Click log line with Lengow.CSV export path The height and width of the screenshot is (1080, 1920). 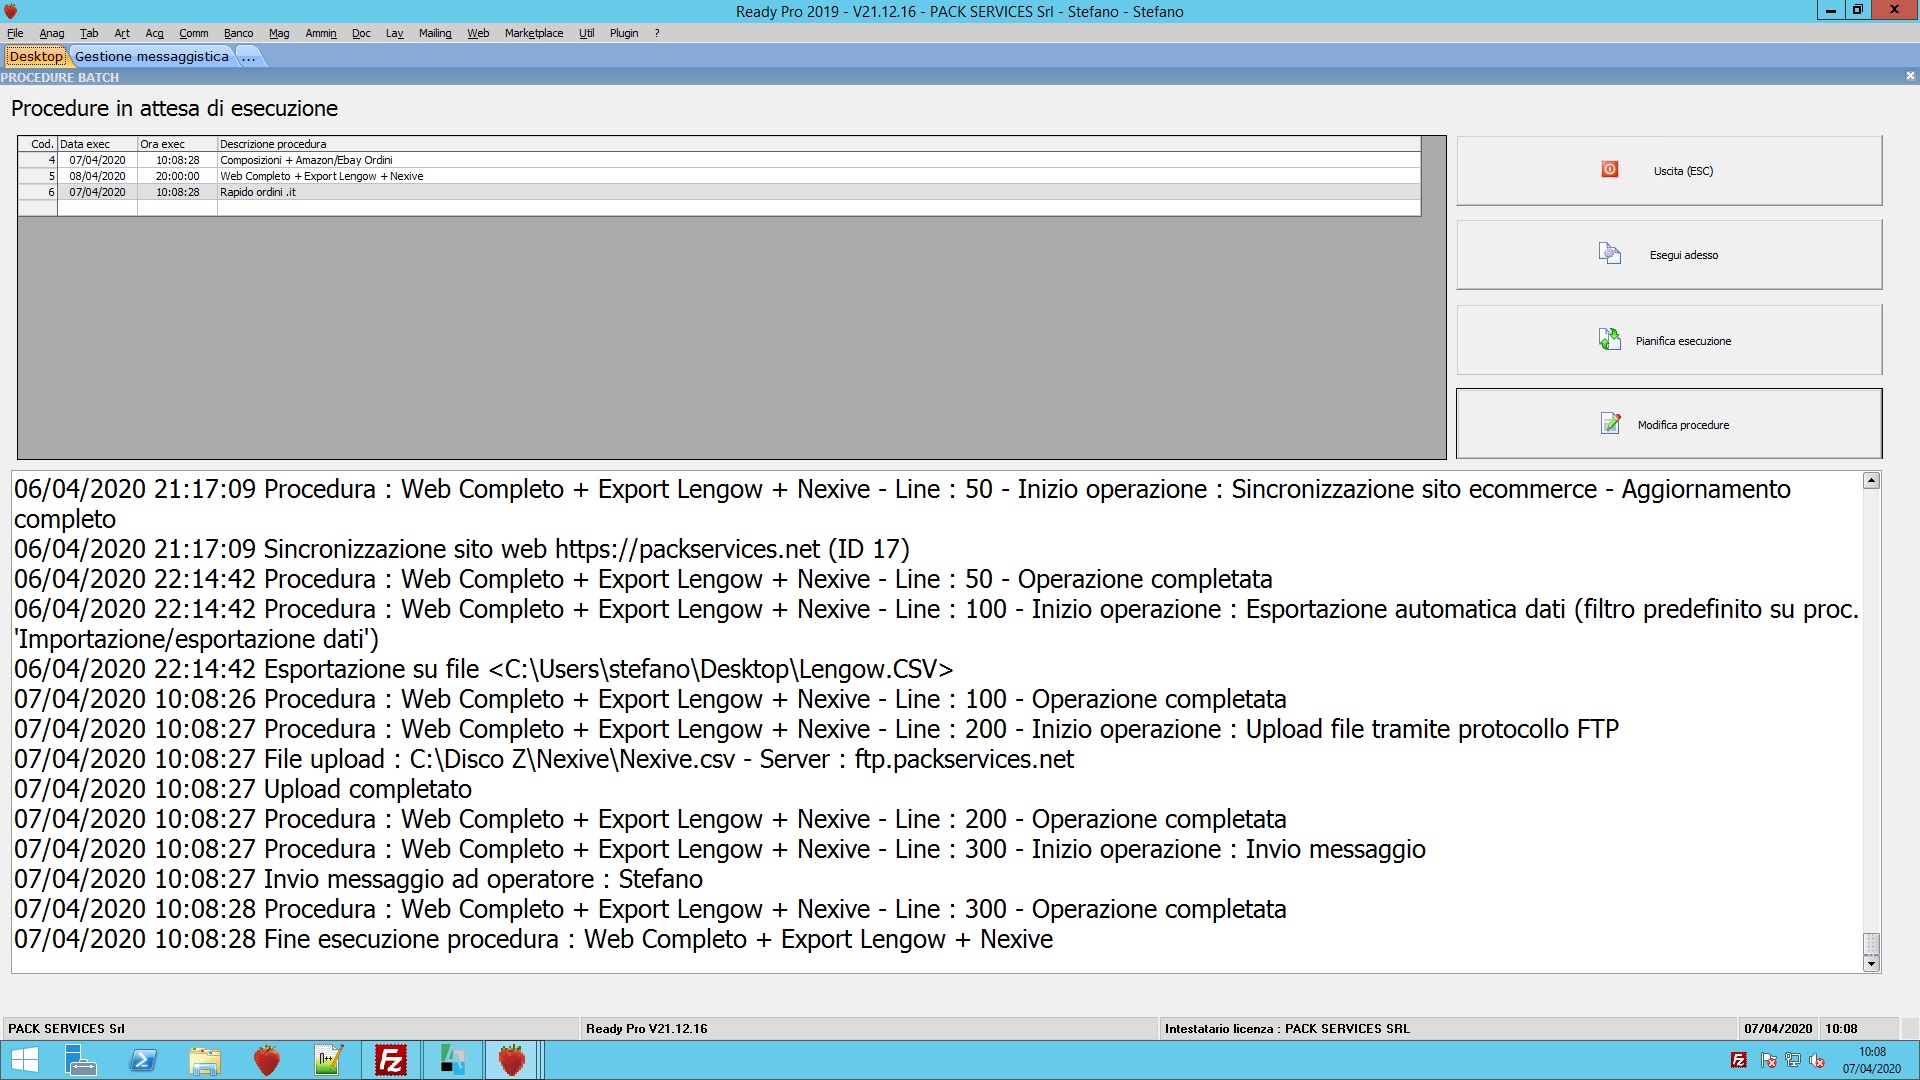pyautogui.click(x=484, y=669)
